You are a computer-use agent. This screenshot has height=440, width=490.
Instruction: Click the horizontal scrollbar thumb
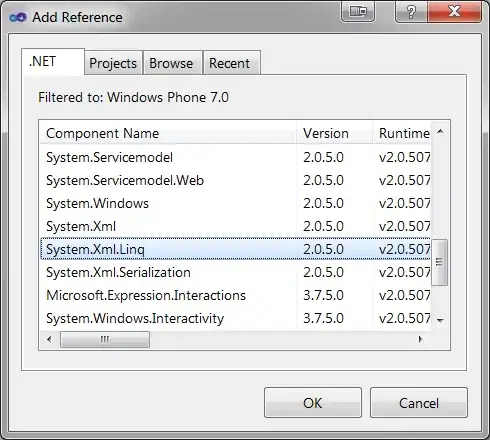[105, 339]
